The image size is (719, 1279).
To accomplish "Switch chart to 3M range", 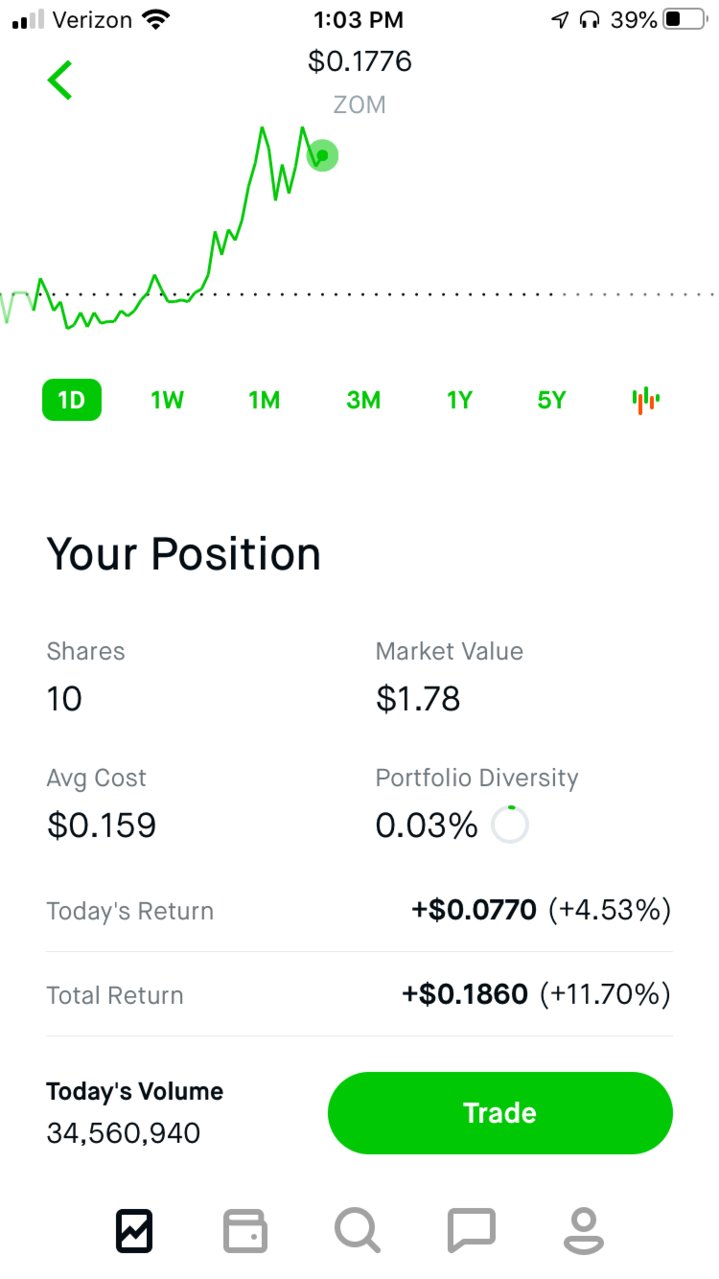I will (363, 400).
